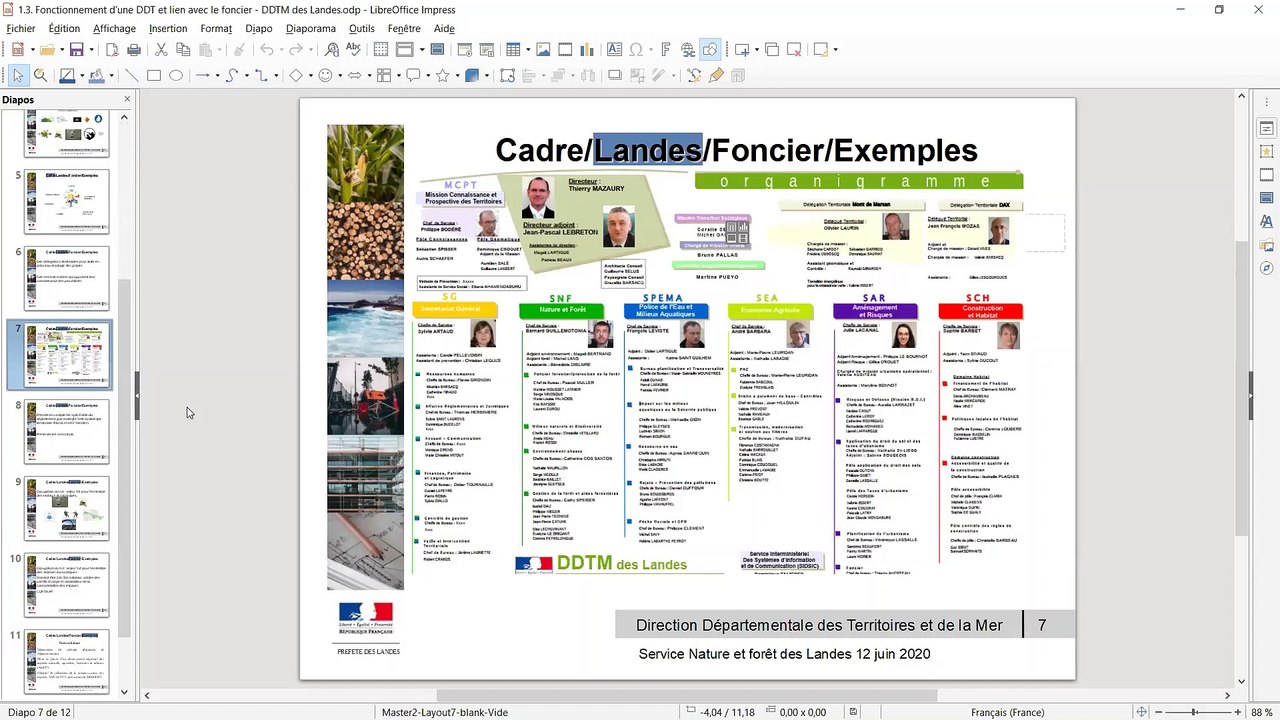
Task: Toggle the Display Grid icon
Action: pos(381,49)
